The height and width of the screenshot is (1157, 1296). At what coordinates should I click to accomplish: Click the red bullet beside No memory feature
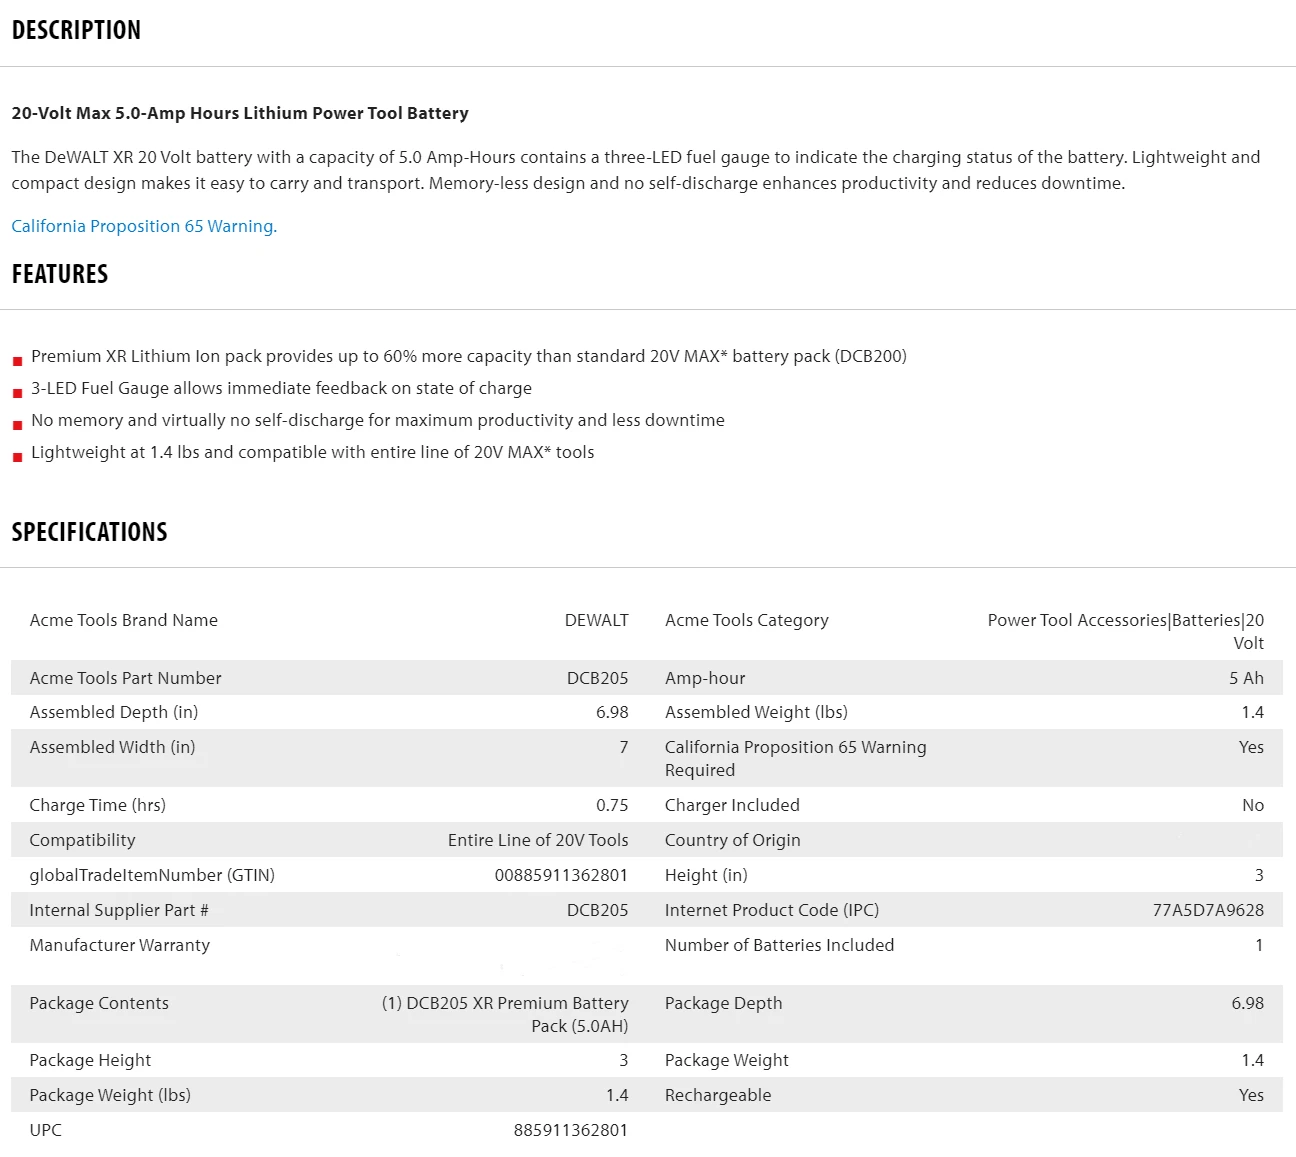click(x=17, y=425)
